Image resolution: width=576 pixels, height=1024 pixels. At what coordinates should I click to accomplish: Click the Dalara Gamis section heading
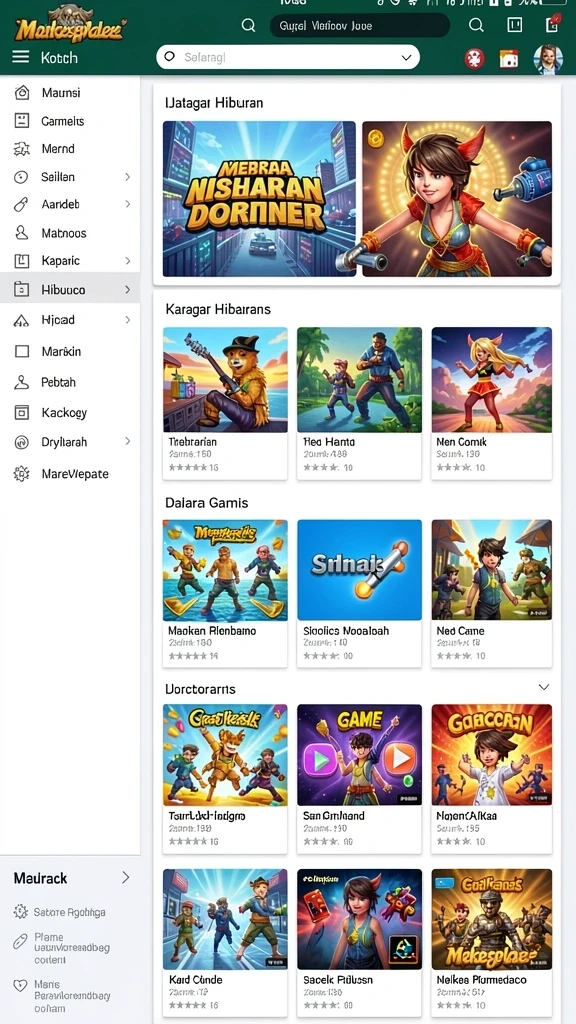pyautogui.click(x=207, y=503)
